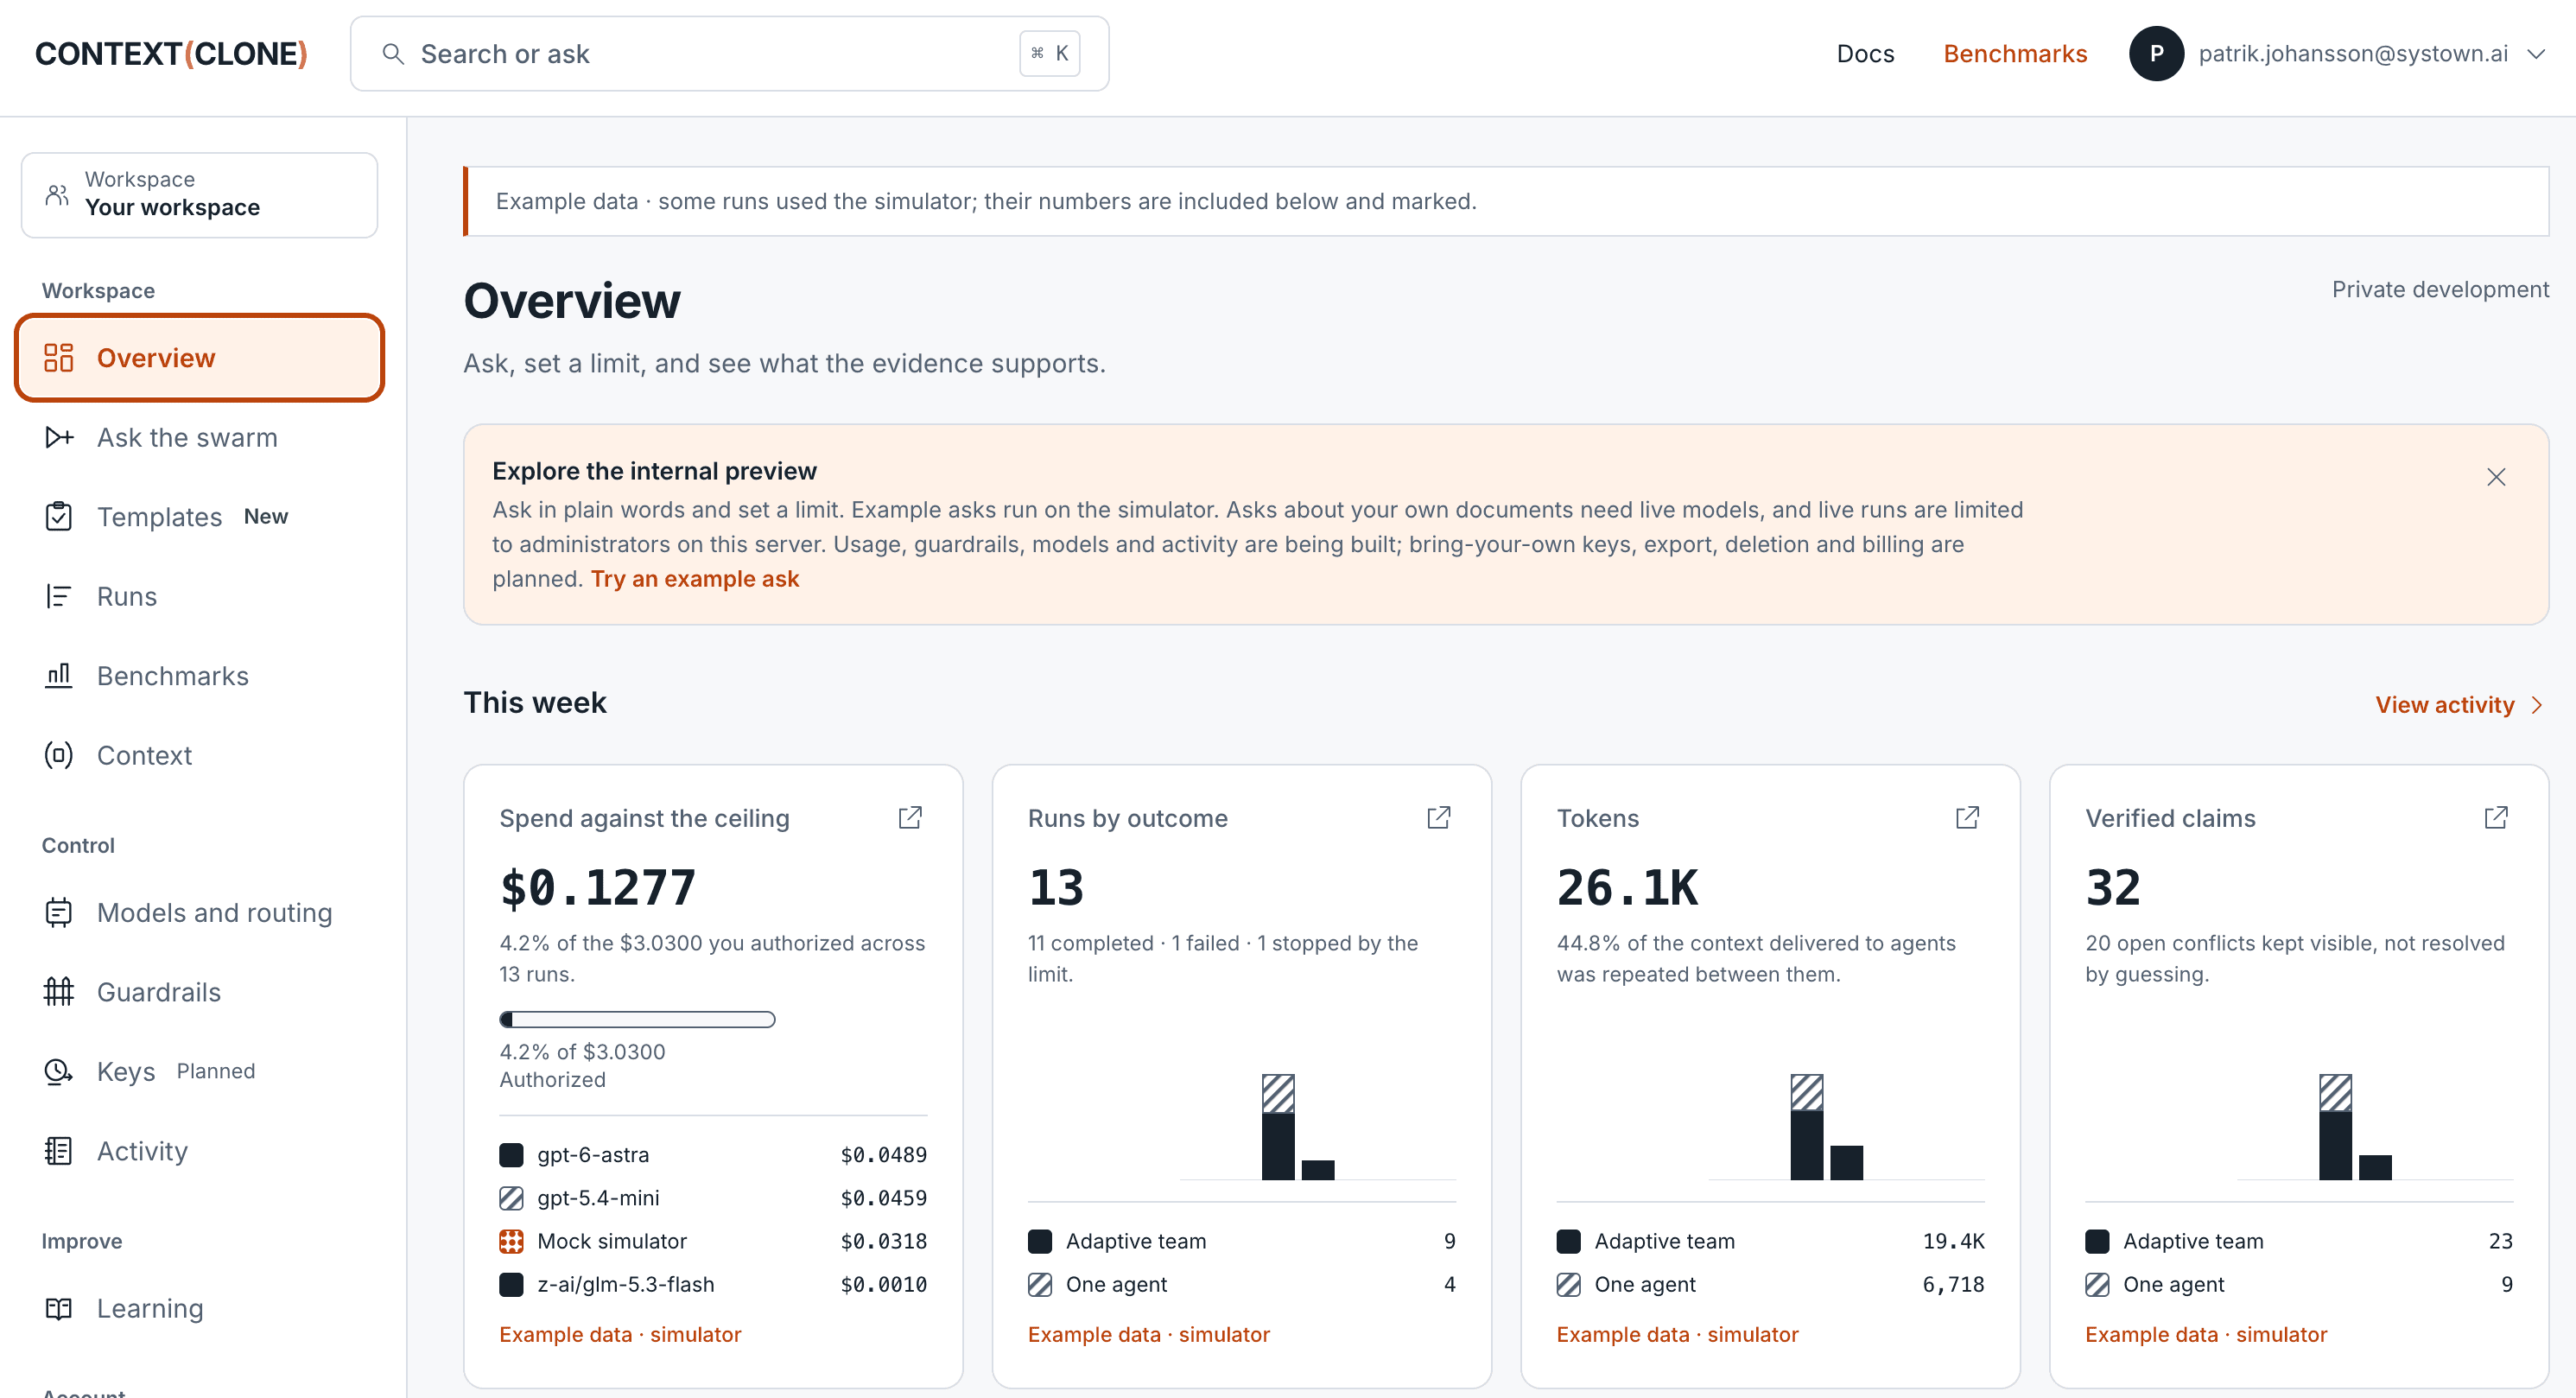Click the Mock simulator legend swatch
This screenshot has width=2576, height=1398.
click(x=511, y=1241)
